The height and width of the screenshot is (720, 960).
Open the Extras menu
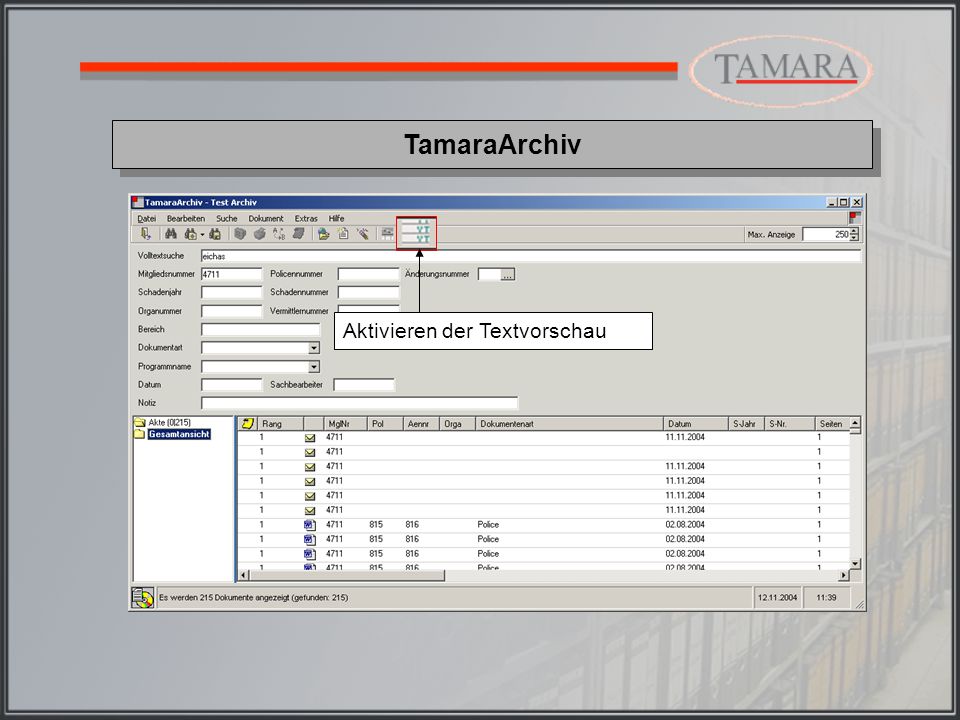coord(306,219)
